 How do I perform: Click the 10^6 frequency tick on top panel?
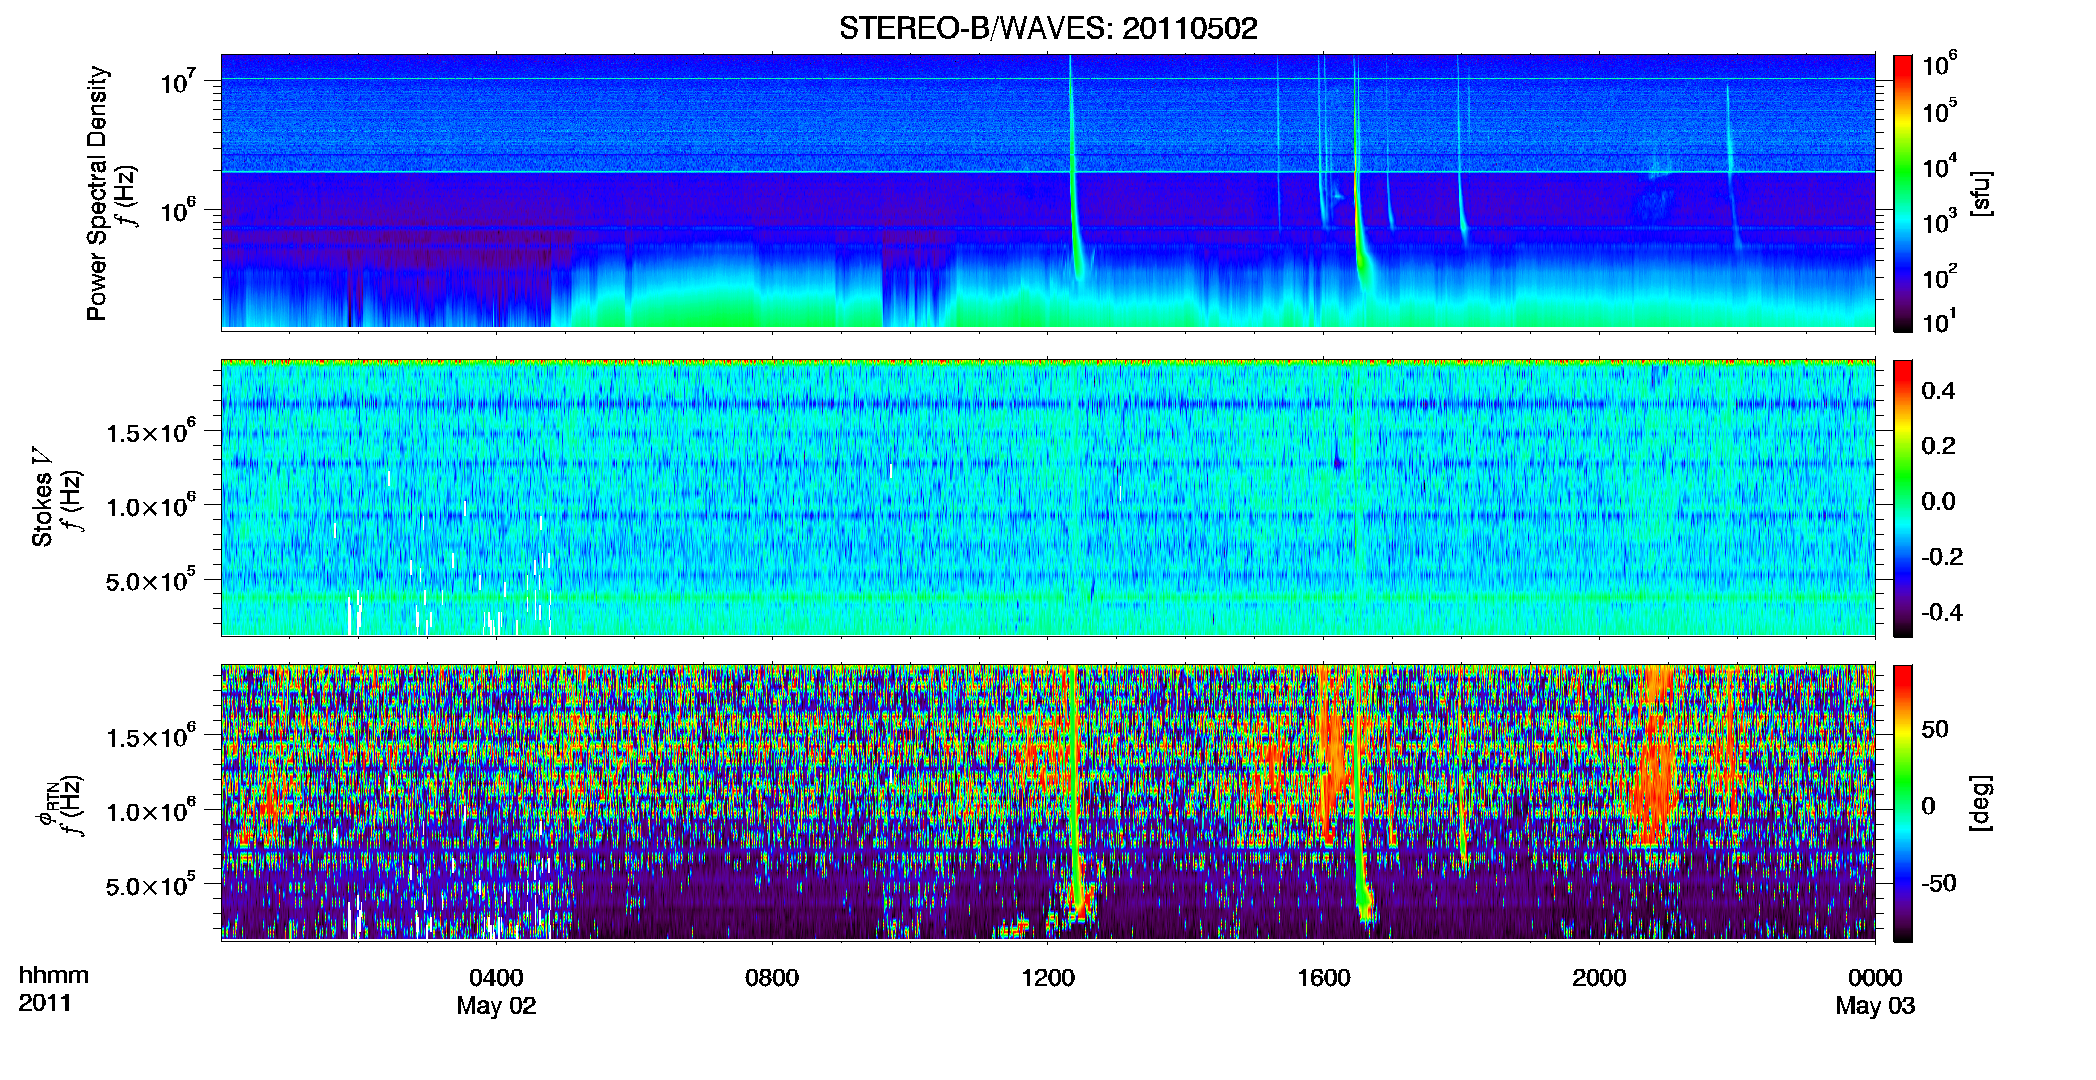pos(178,210)
